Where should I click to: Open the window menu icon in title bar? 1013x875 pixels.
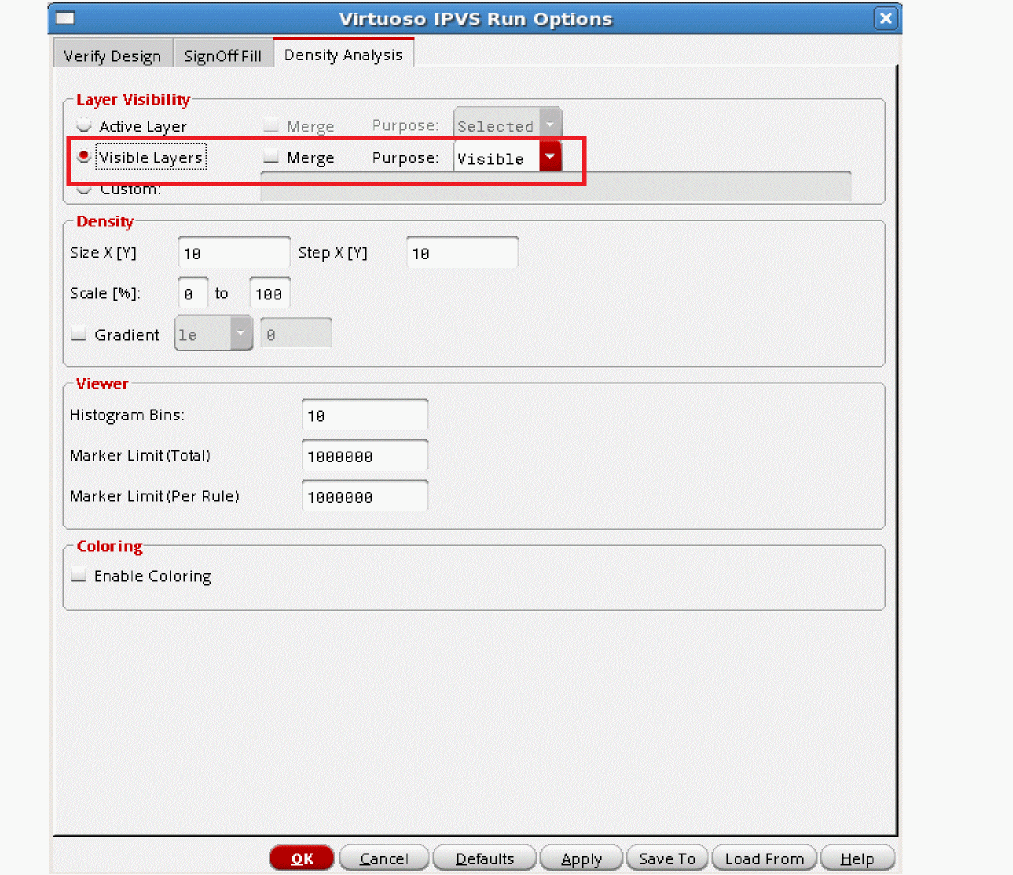(x=65, y=18)
